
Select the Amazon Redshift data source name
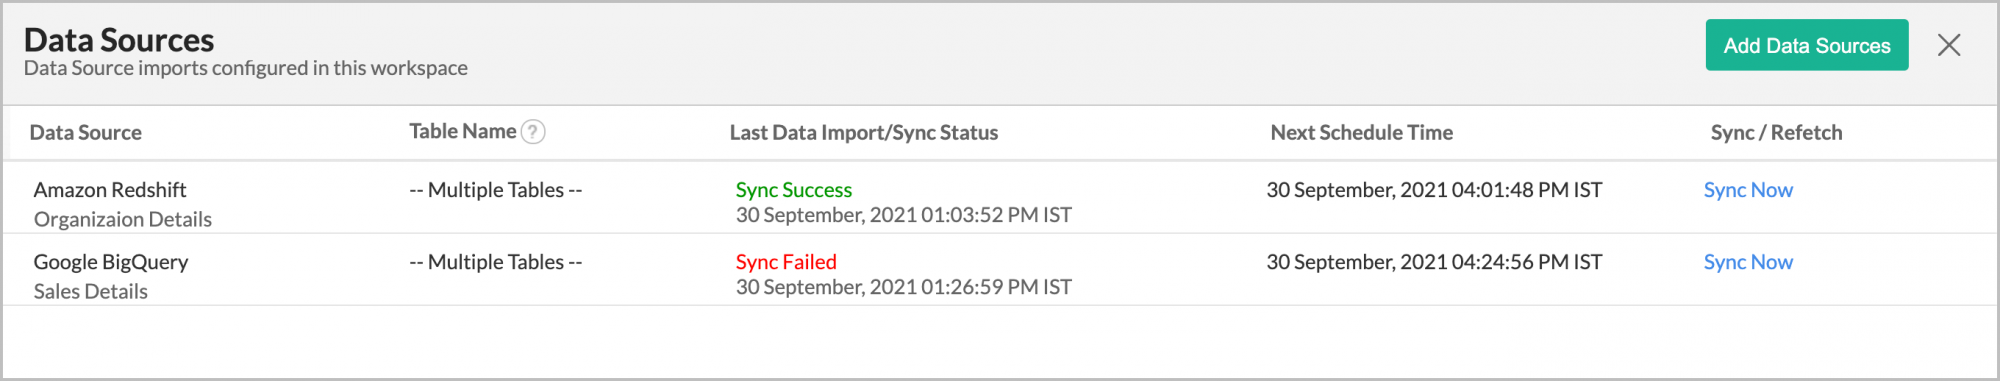110,190
